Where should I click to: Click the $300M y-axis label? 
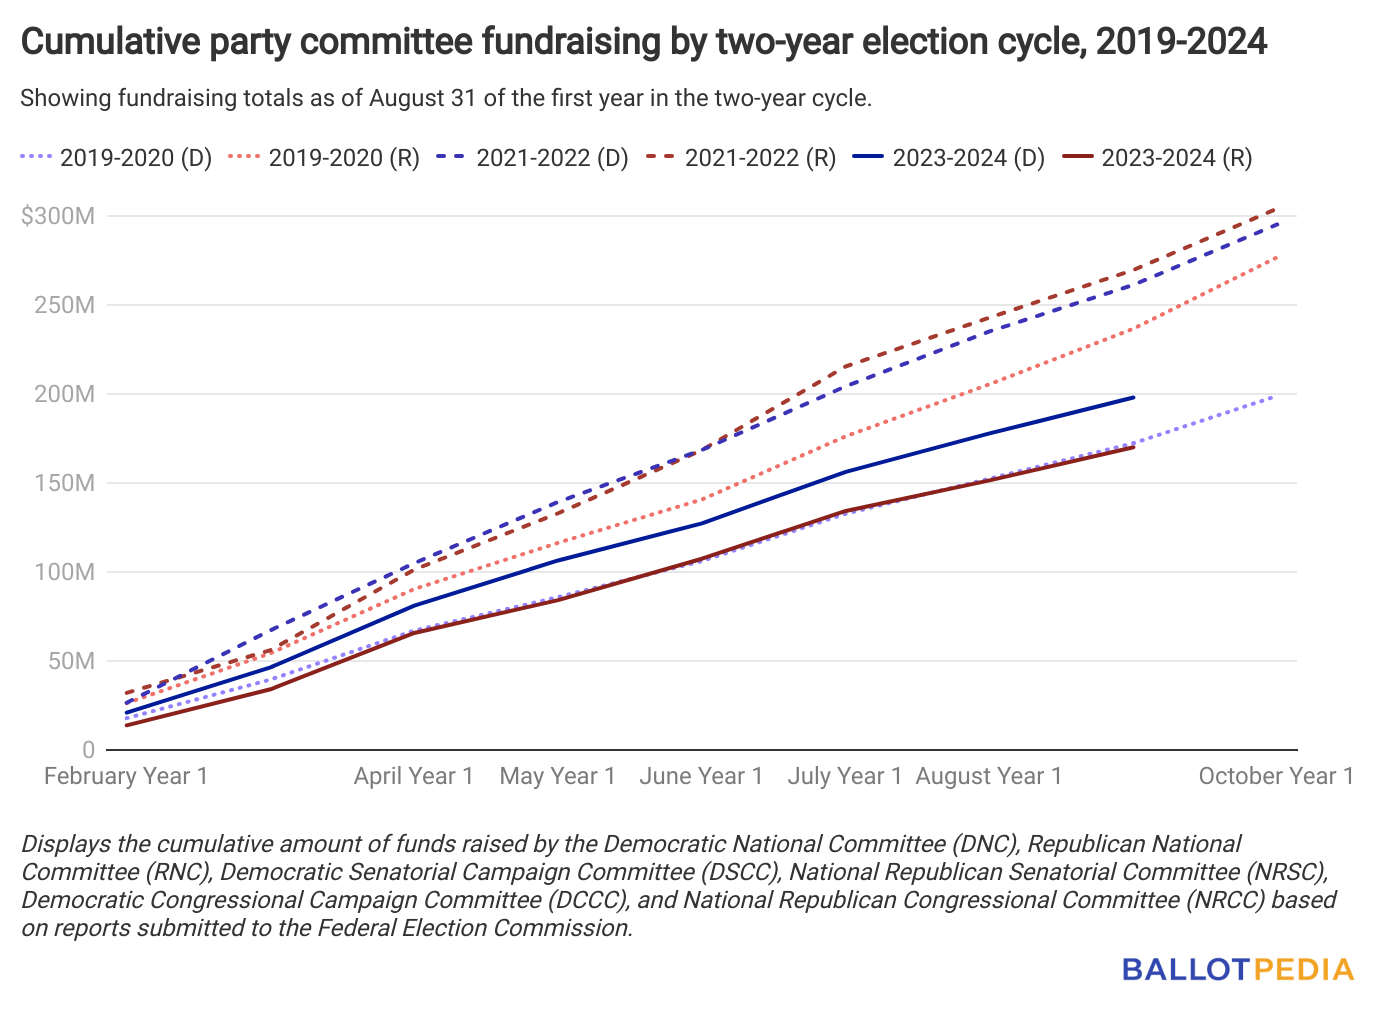(x=58, y=216)
